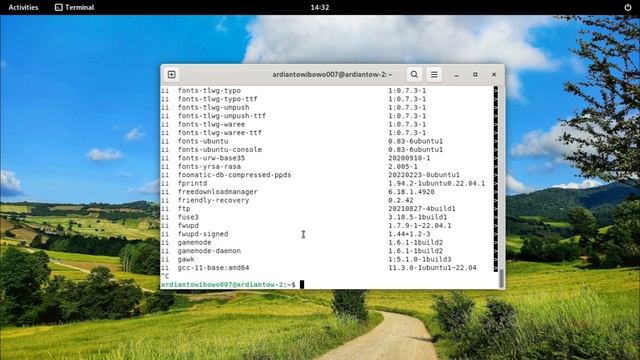Click version 1.44+1.2-3
640x360 pixels.
click(x=409, y=234)
